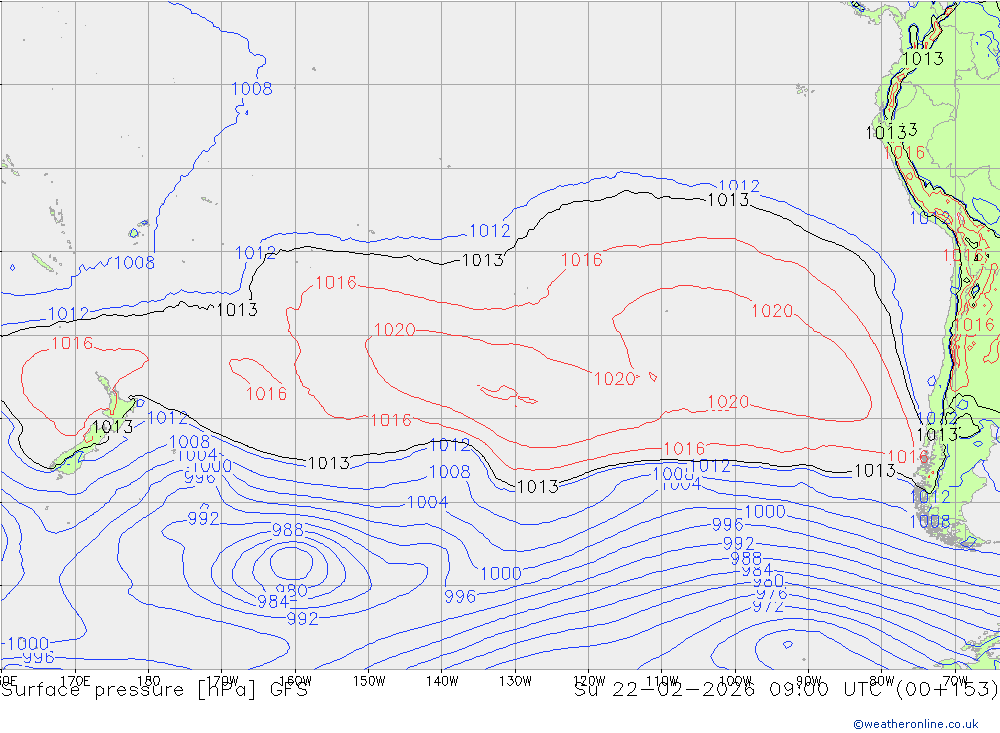The width and height of the screenshot is (1000, 733).
Task: Click the 972 isobar label
Action: (768, 606)
